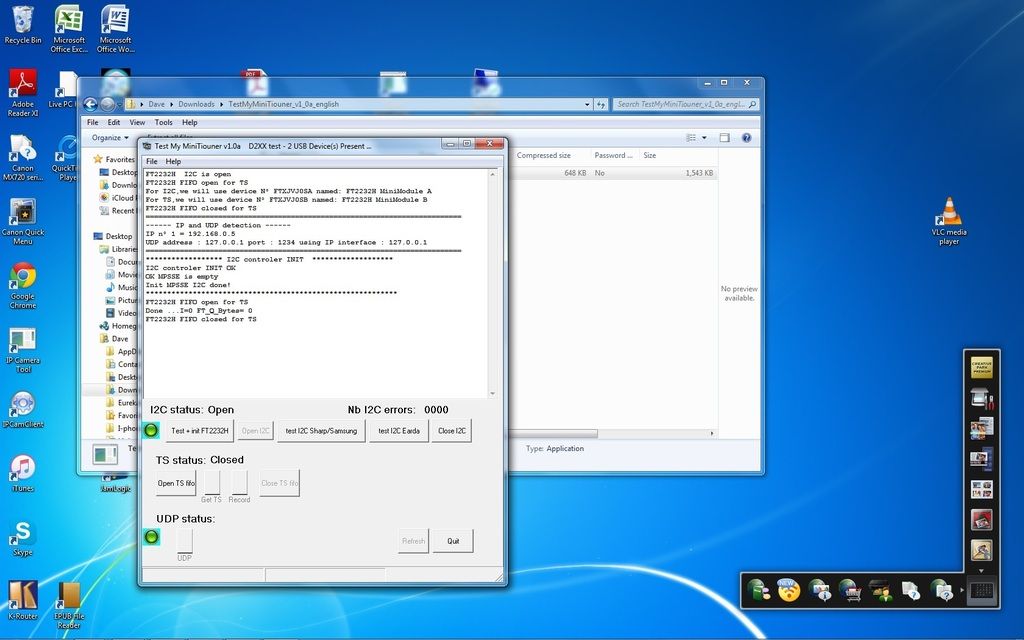Click the photo collage layout icon in Canon dock
This screenshot has height=640, width=1024.
(x=982, y=489)
